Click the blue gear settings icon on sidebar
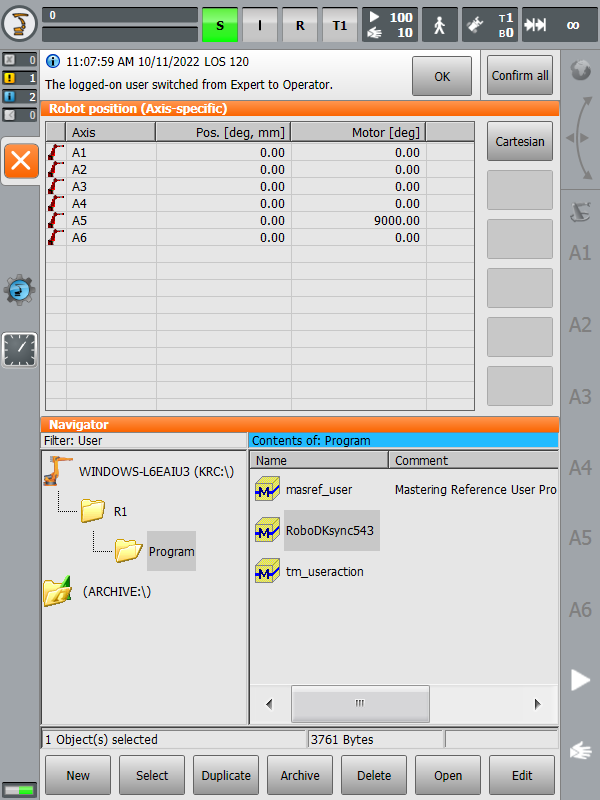 coord(20,290)
